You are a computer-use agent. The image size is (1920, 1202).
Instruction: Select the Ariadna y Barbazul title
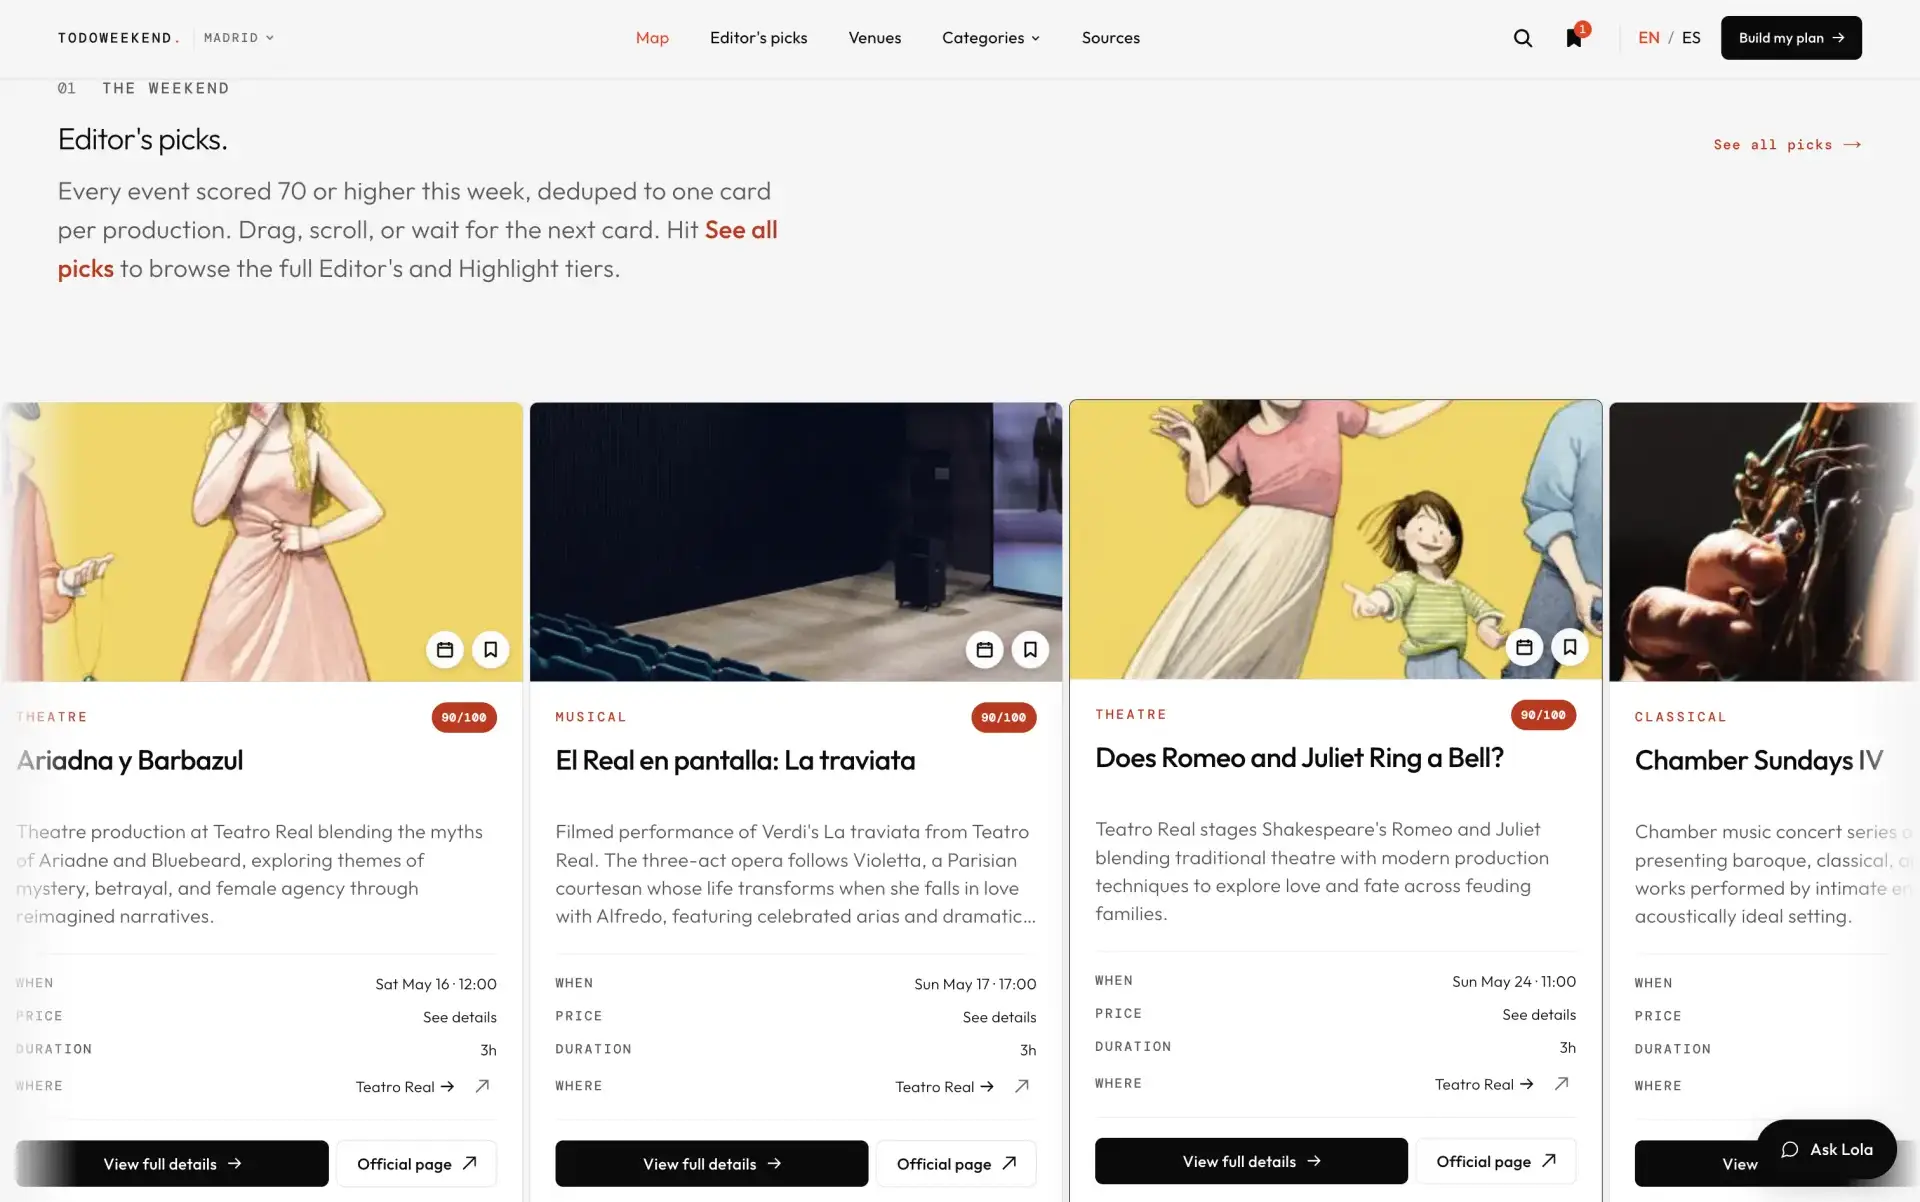click(x=130, y=761)
